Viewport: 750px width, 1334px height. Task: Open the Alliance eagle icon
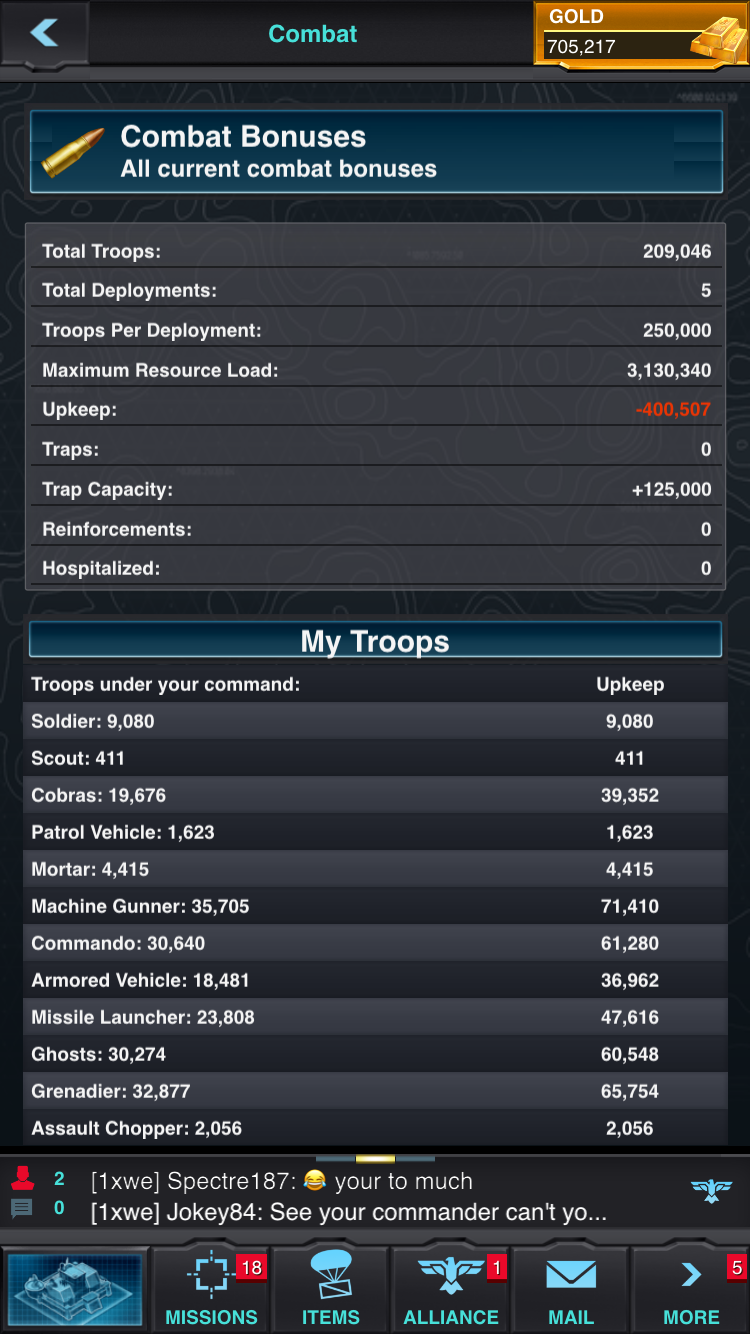pos(451,1276)
